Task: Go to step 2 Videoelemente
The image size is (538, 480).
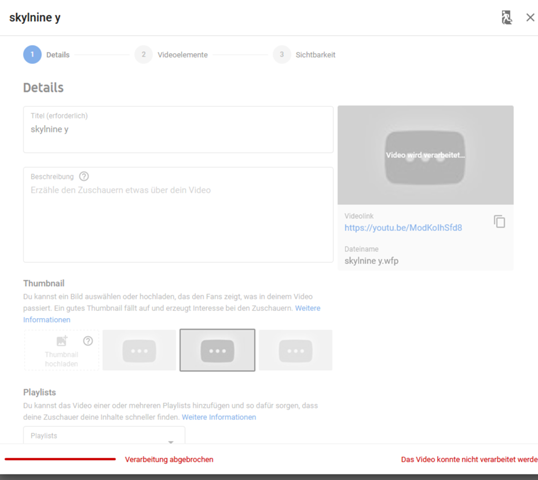Action: [171, 55]
